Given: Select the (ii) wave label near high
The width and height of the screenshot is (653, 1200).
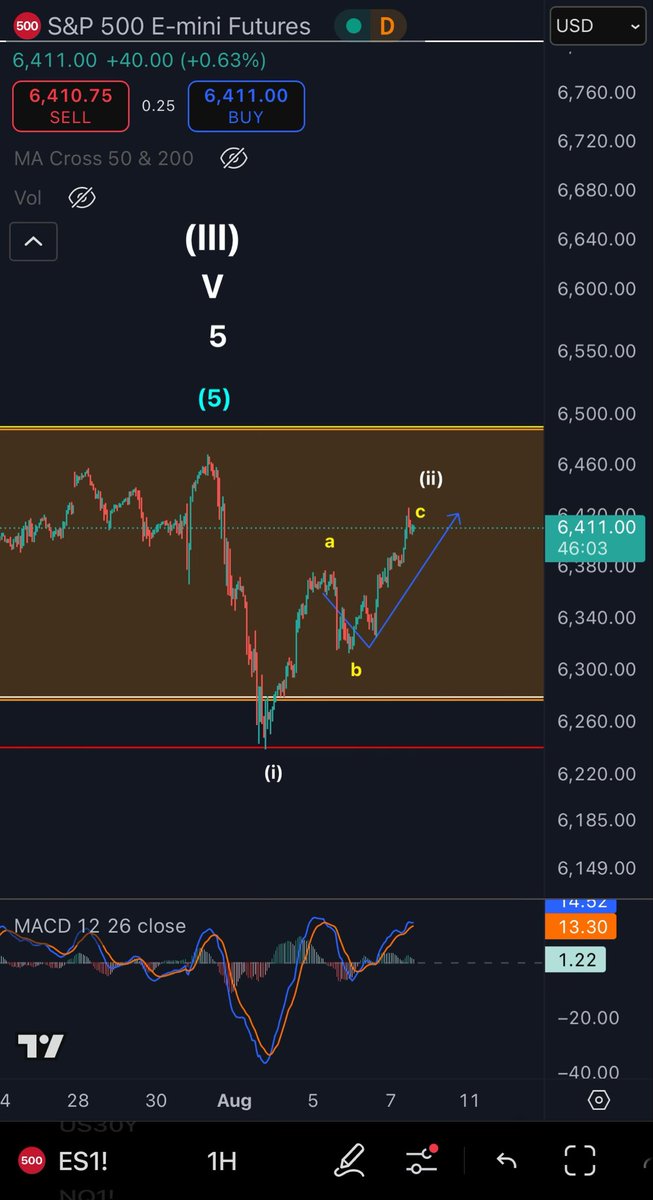Looking at the screenshot, I should (431, 479).
